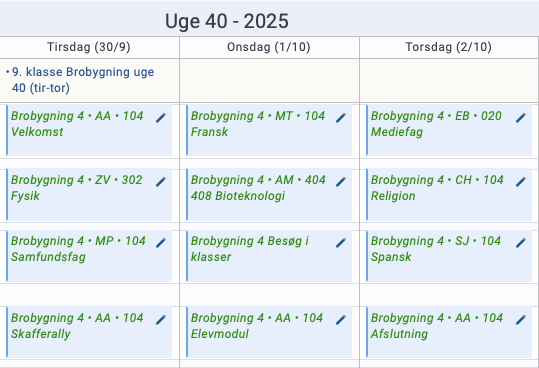Open the Velkomst lesson block
Viewport: 539px width, 368px height.
(x=89, y=130)
